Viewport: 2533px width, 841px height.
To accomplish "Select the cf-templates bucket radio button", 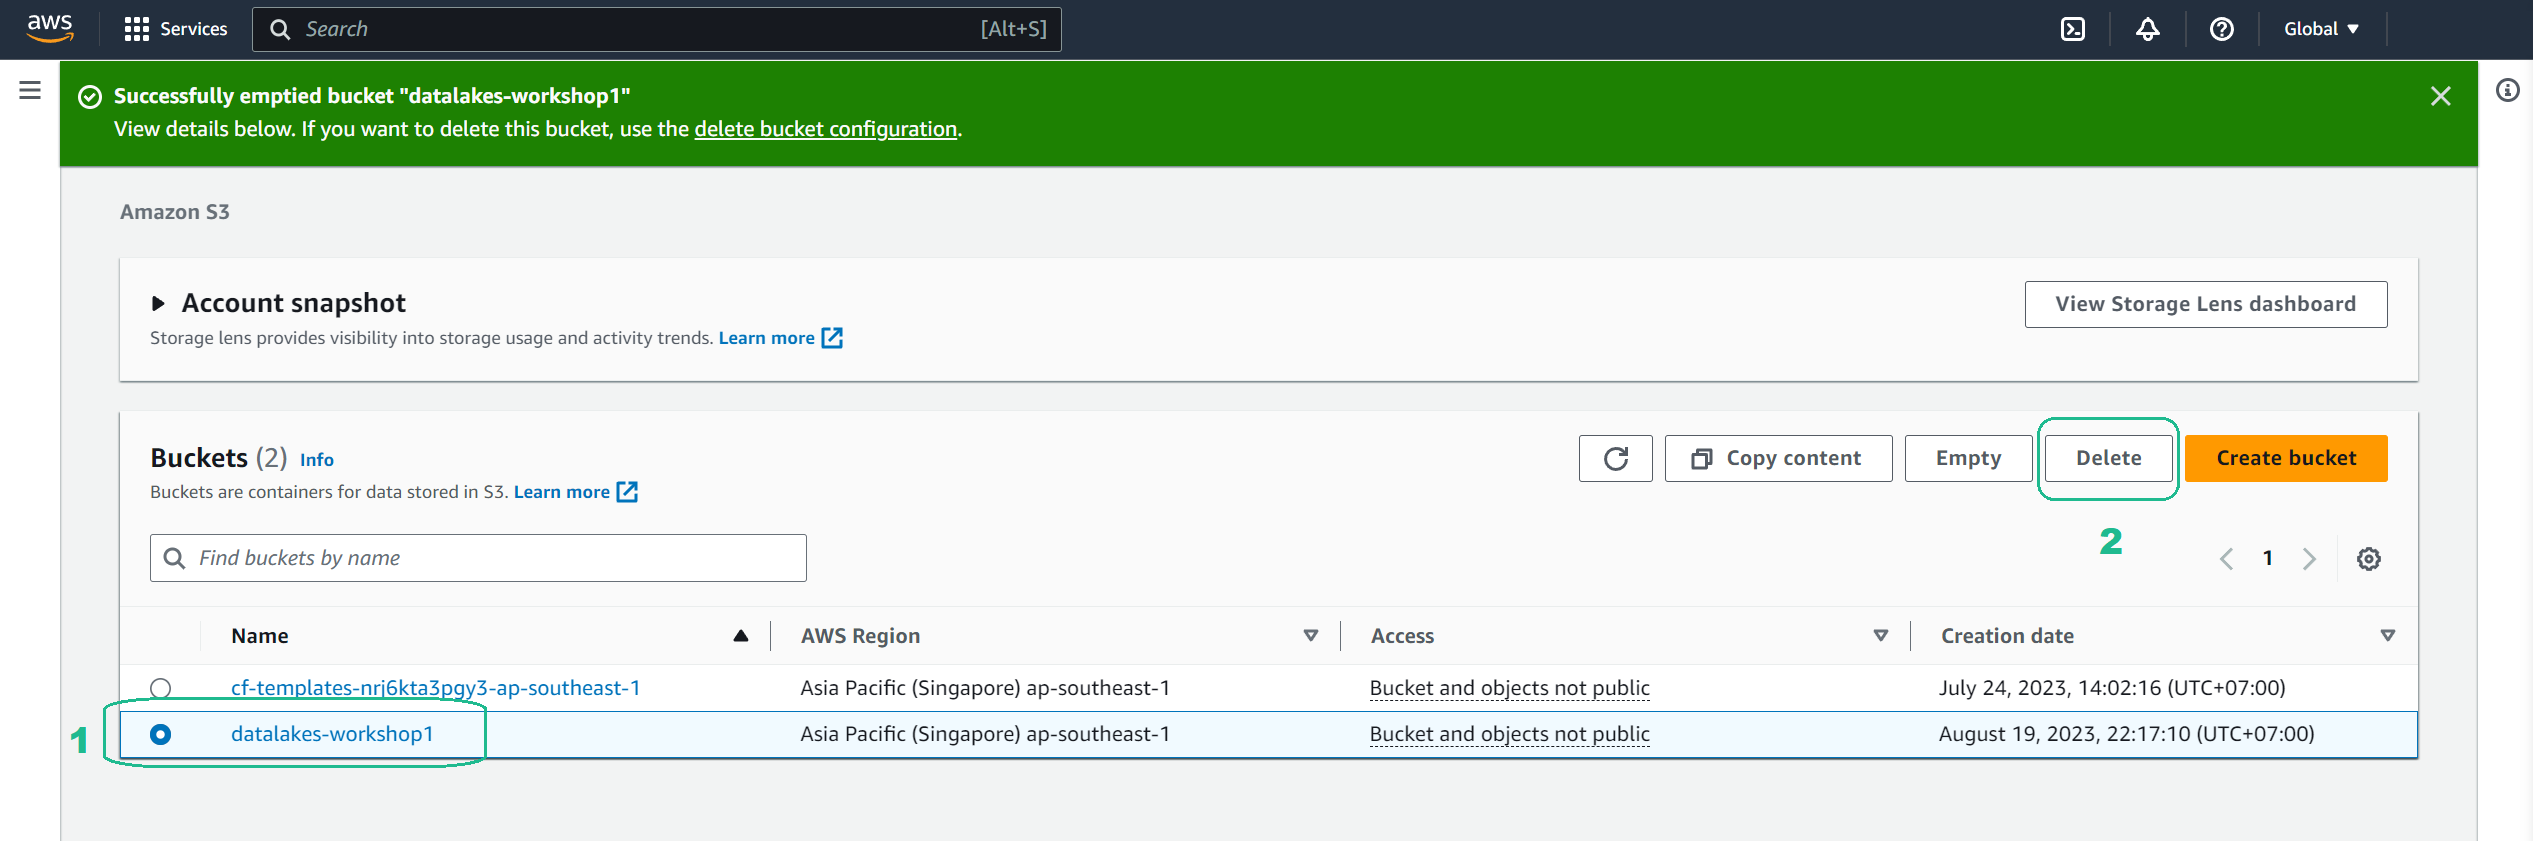I will pyautogui.click(x=160, y=688).
